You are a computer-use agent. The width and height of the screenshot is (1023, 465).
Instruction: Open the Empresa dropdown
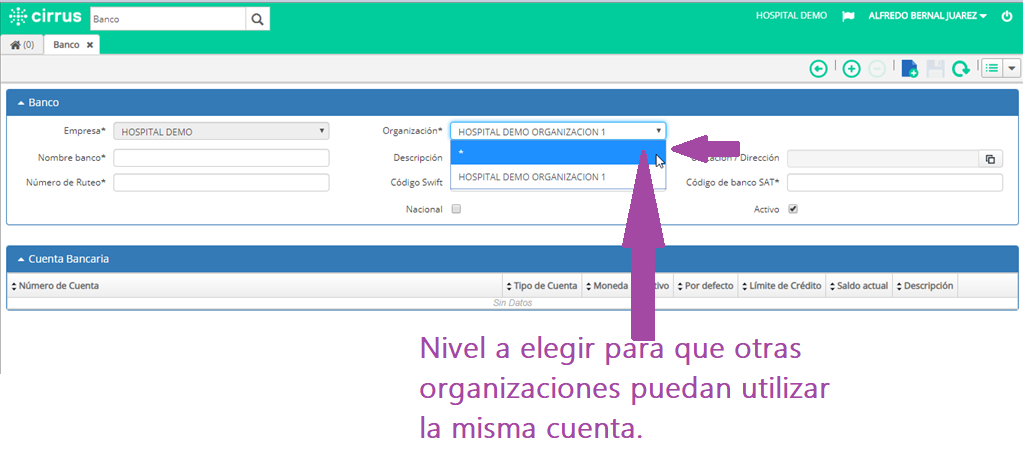(x=221, y=131)
